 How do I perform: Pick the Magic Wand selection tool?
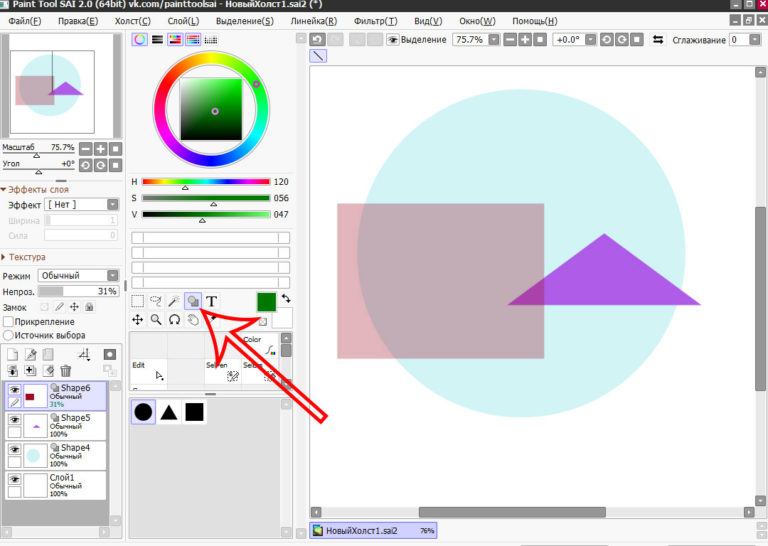point(174,301)
